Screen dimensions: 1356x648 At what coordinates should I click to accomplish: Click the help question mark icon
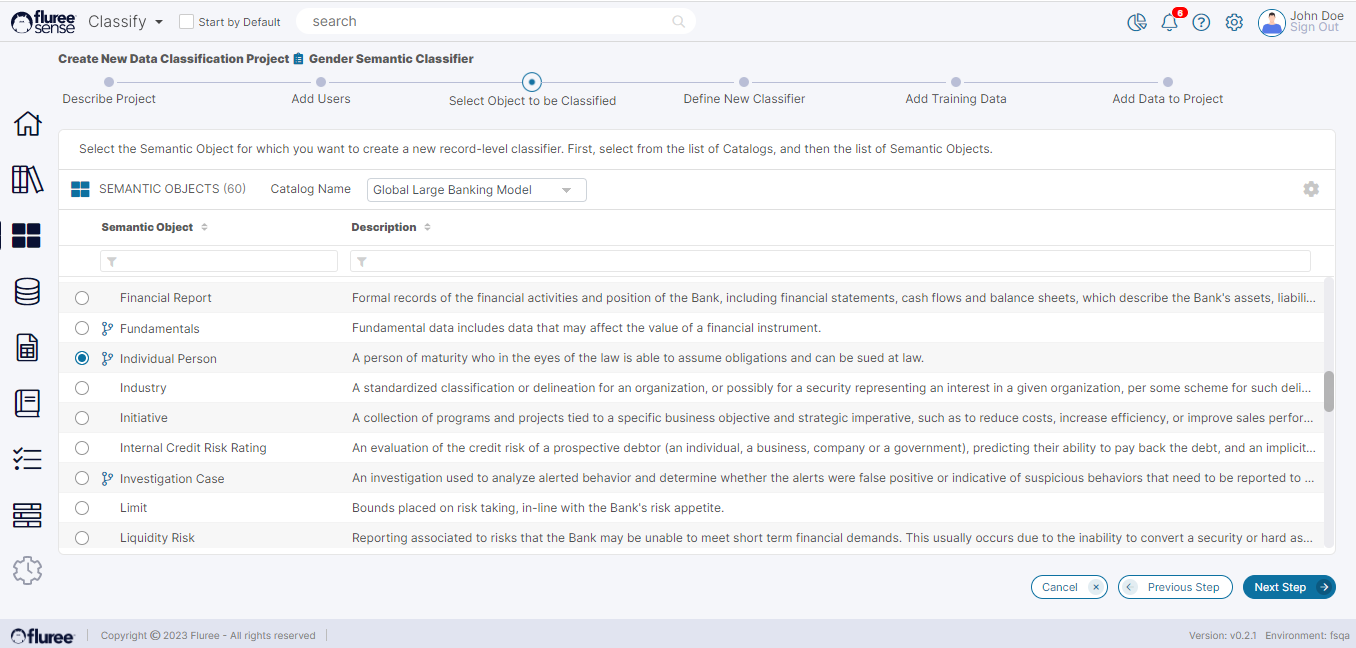click(x=1201, y=22)
